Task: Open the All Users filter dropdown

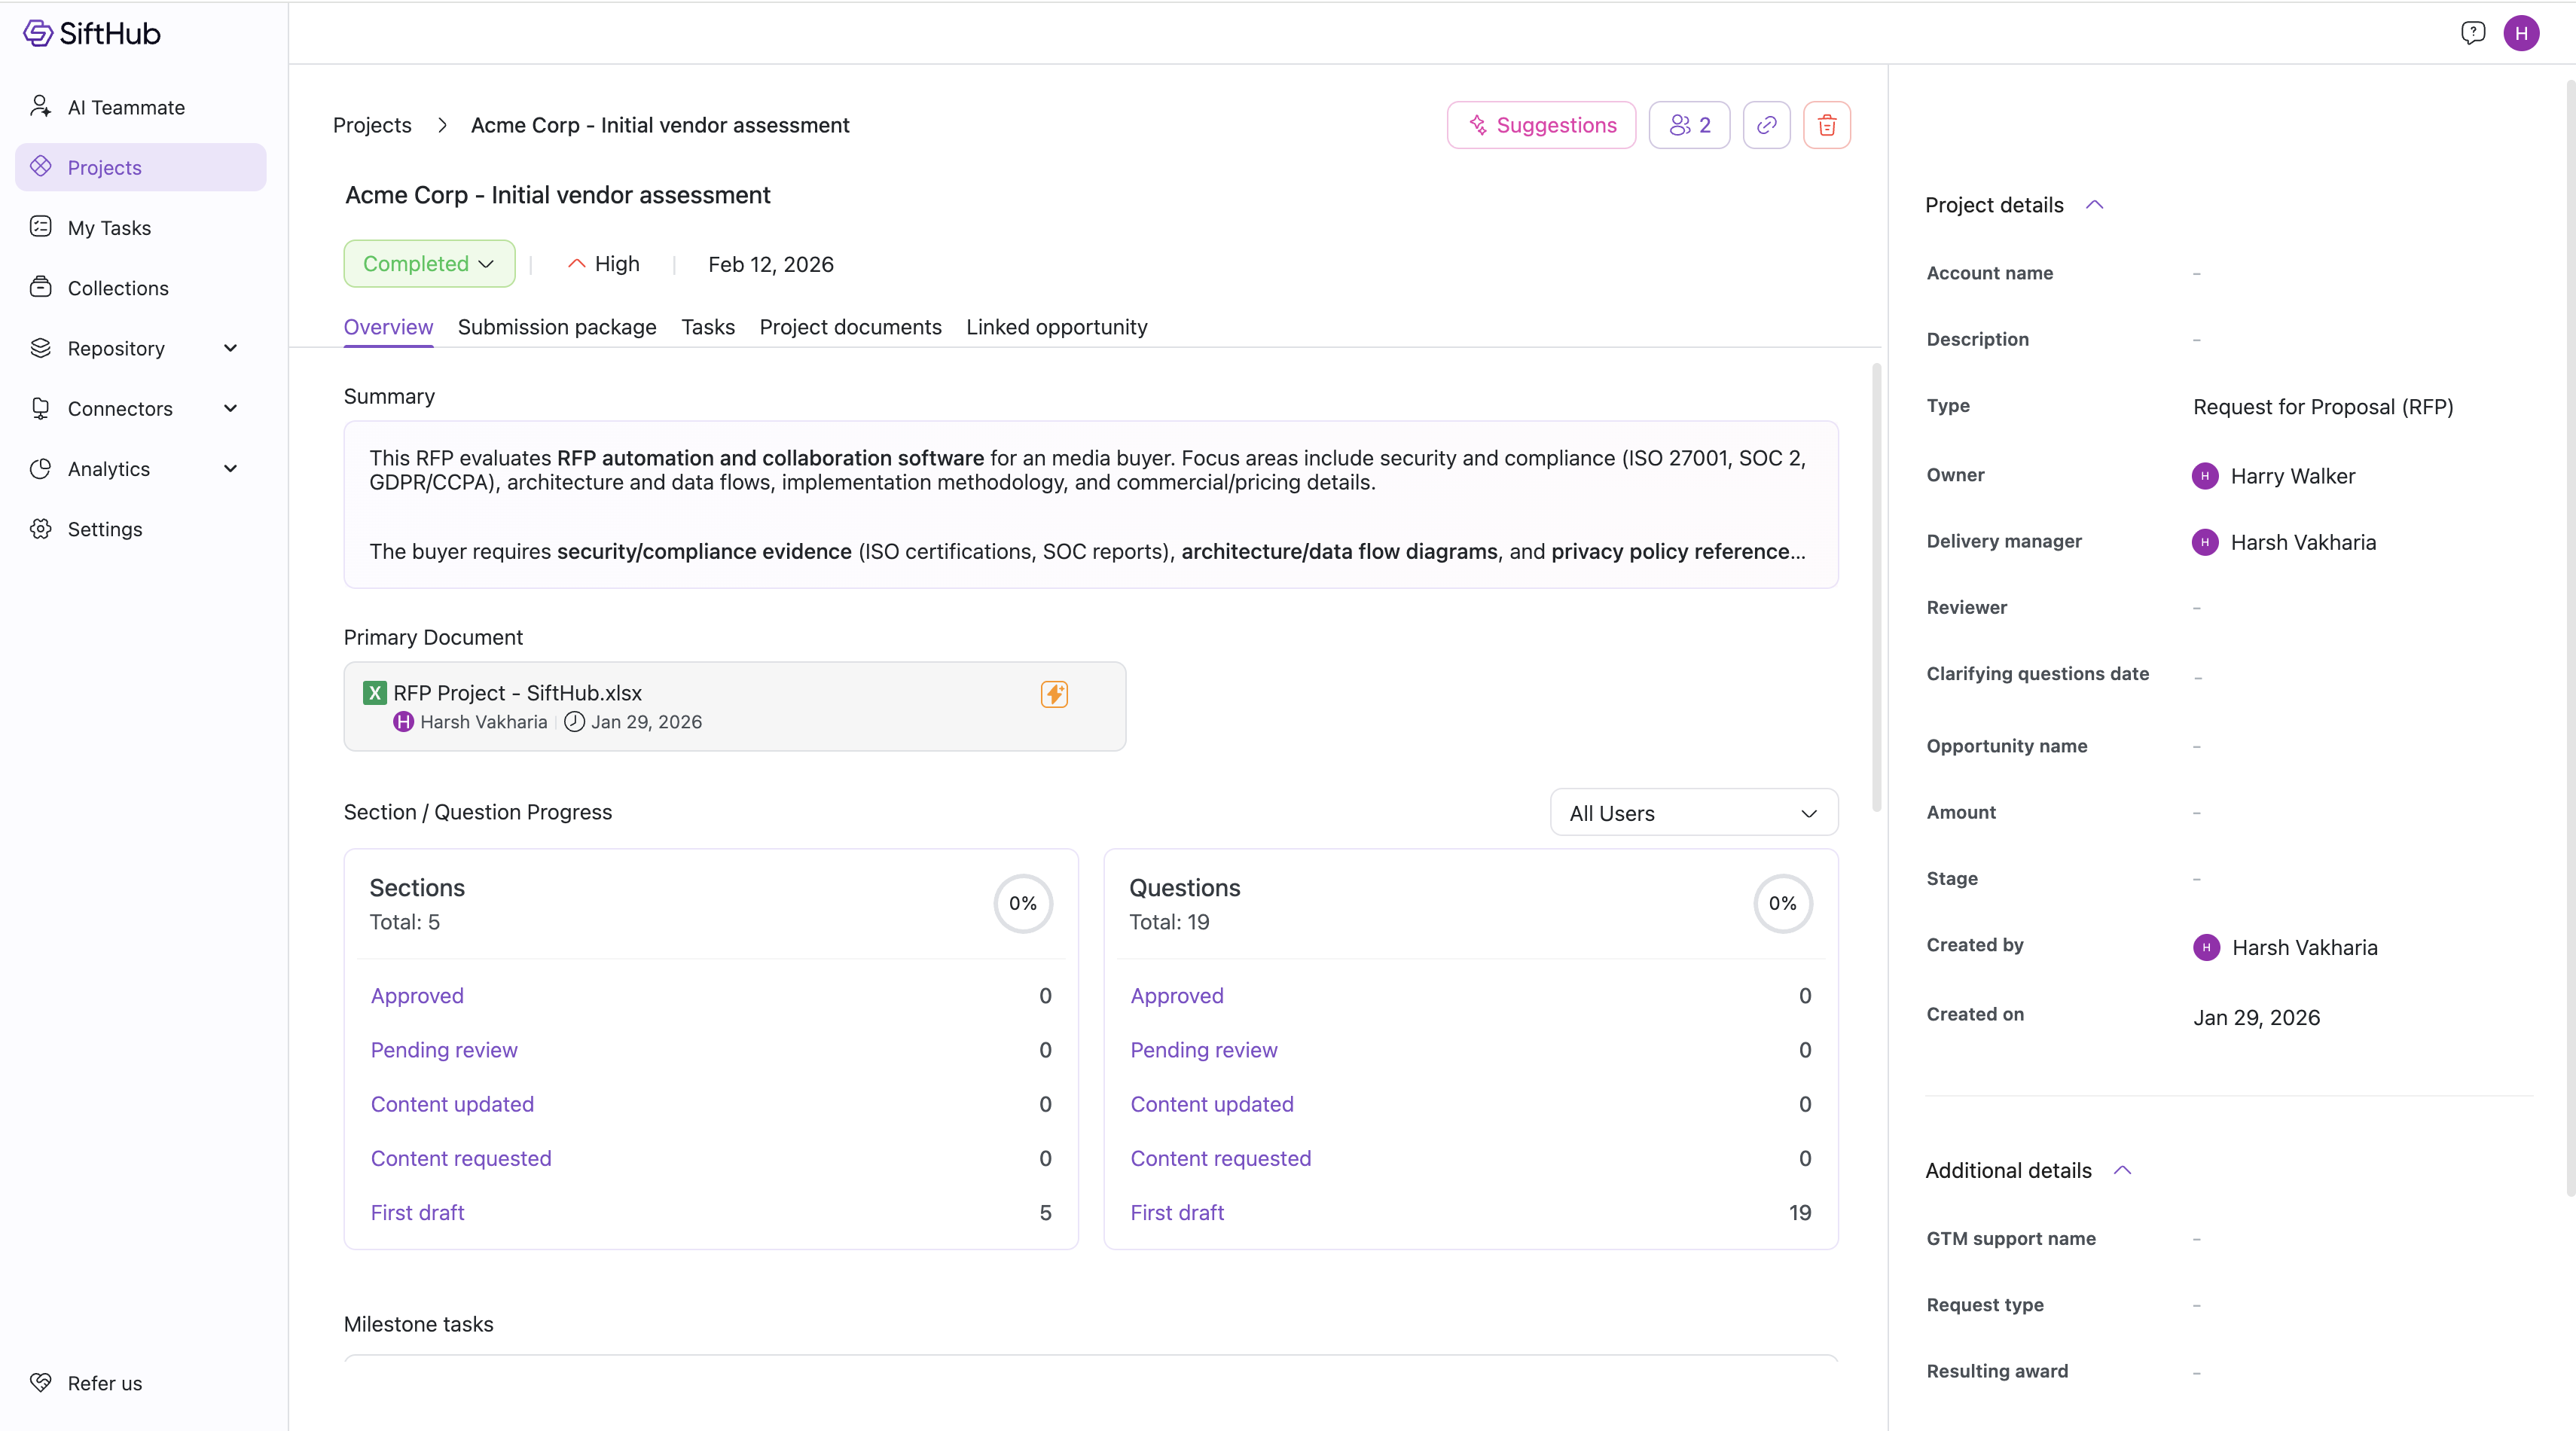Action: [1693, 813]
